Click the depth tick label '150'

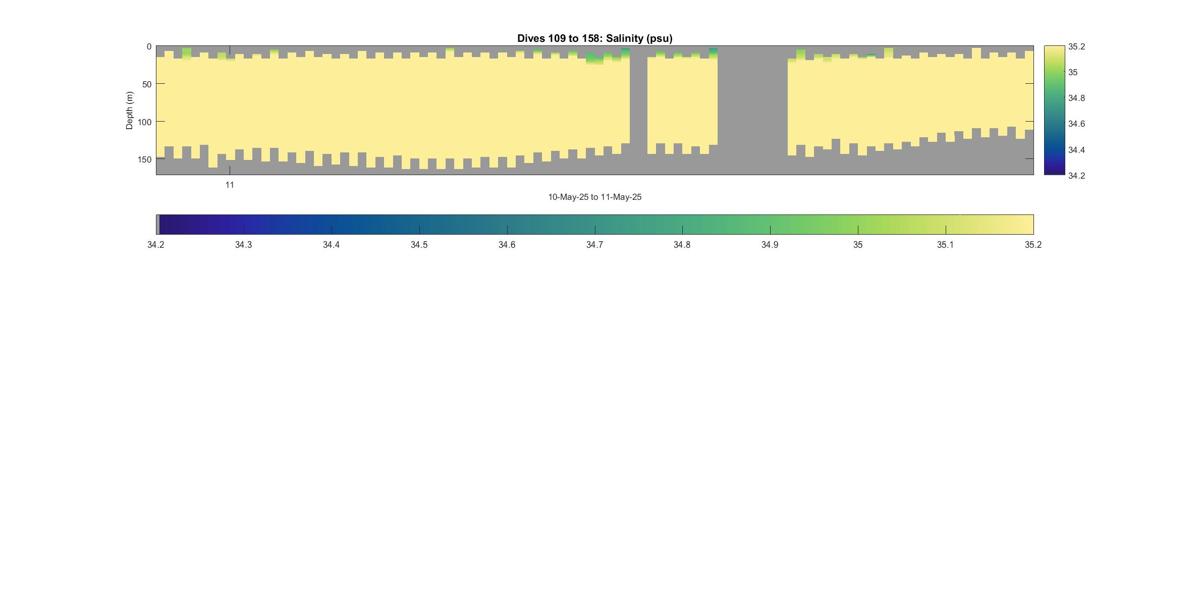[x=144, y=159]
